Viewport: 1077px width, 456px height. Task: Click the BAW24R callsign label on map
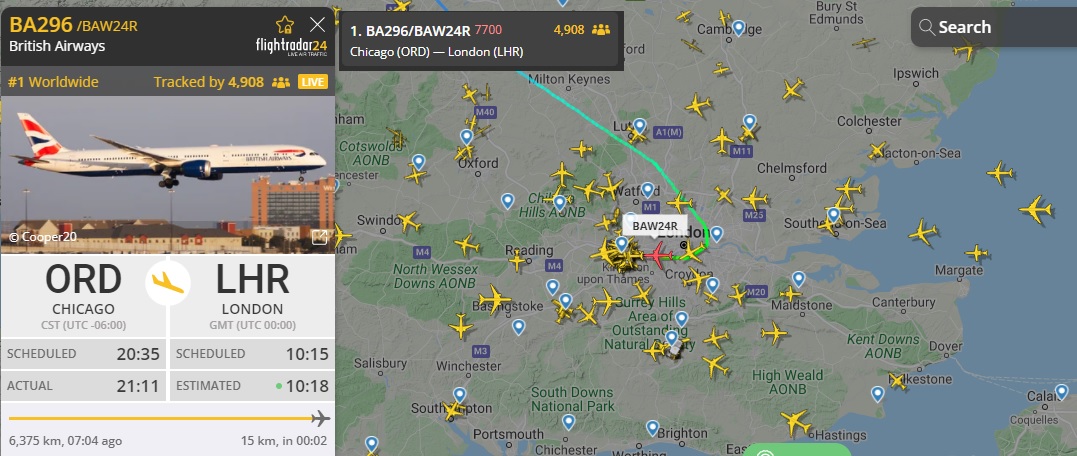pyautogui.click(x=655, y=226)
